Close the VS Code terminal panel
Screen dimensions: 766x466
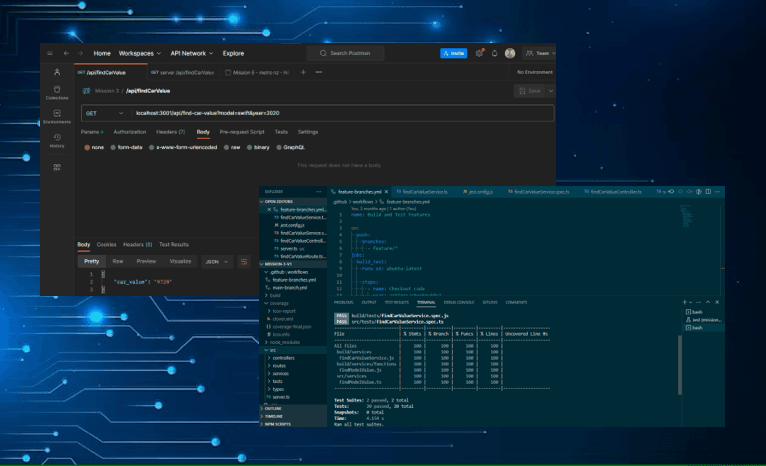click(x=717, y=302)
